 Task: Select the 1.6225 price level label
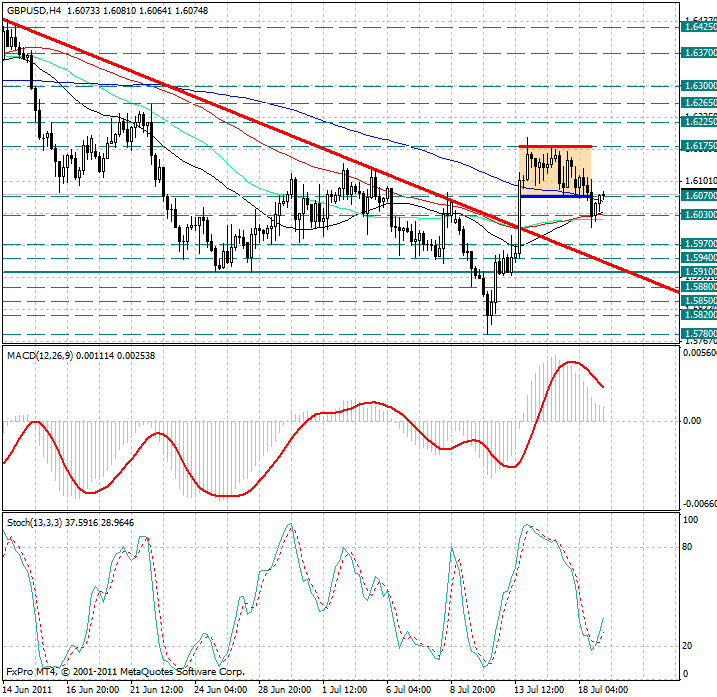pyautogui.click(x=699, y=121)
